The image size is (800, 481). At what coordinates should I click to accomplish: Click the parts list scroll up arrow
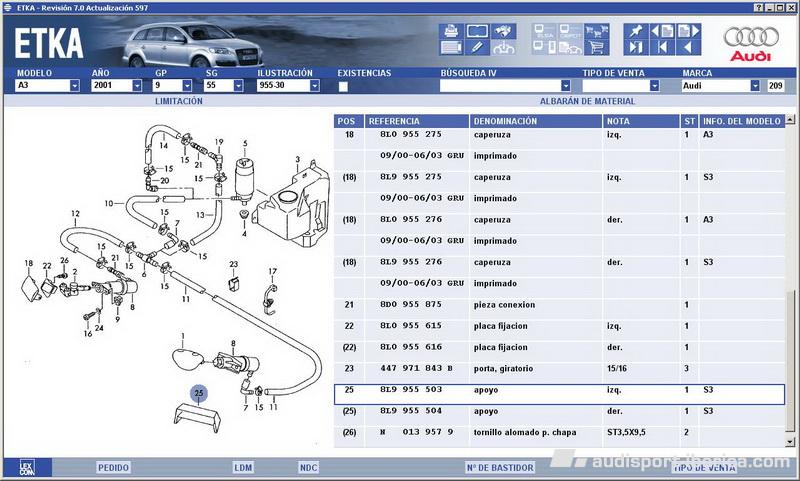point(790,120)
